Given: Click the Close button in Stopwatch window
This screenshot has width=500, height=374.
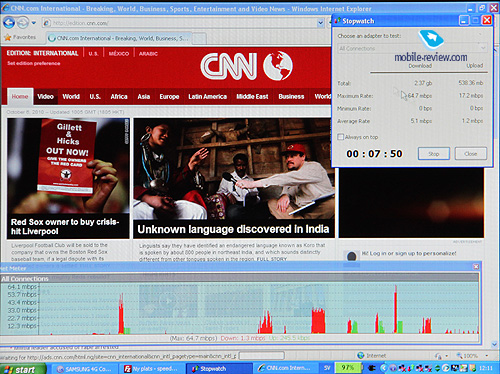Looking at the screenshot, I should click(471, 154).
